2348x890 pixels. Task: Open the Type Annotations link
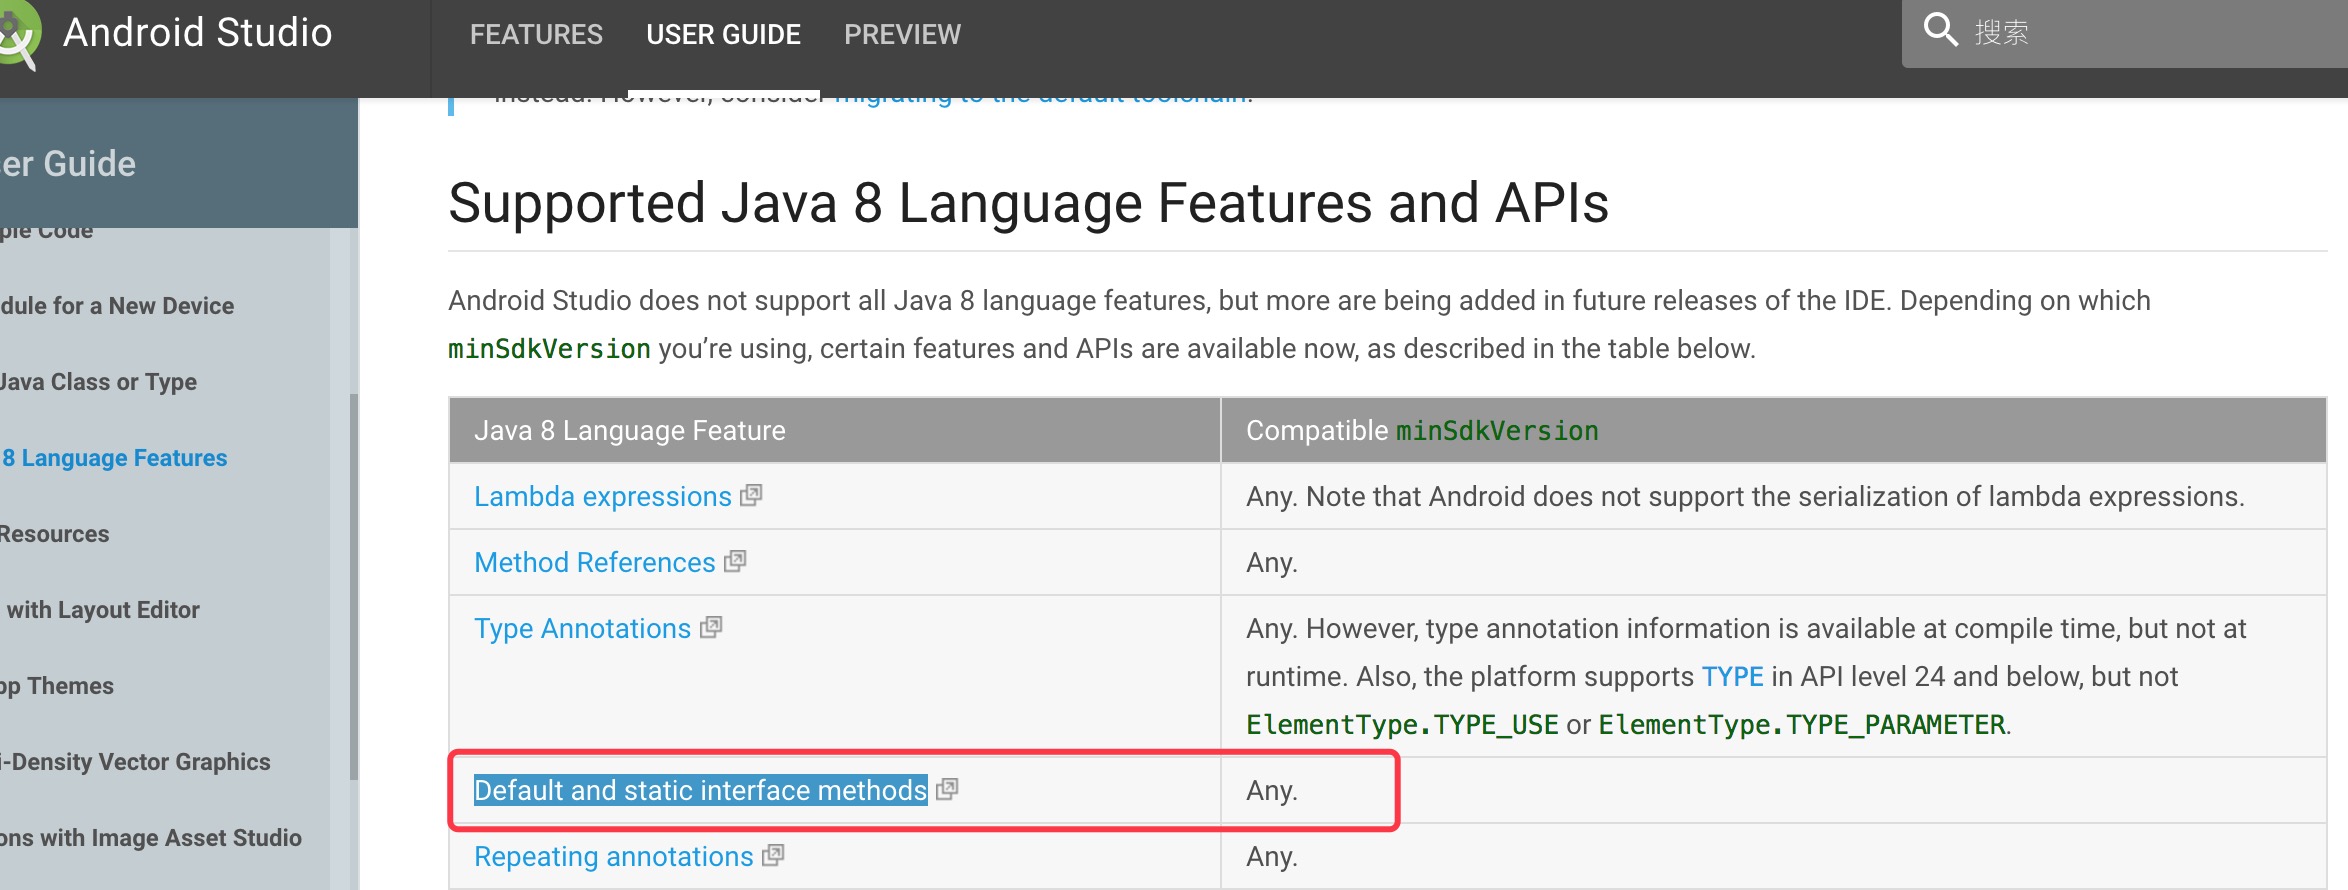point(582,629)
